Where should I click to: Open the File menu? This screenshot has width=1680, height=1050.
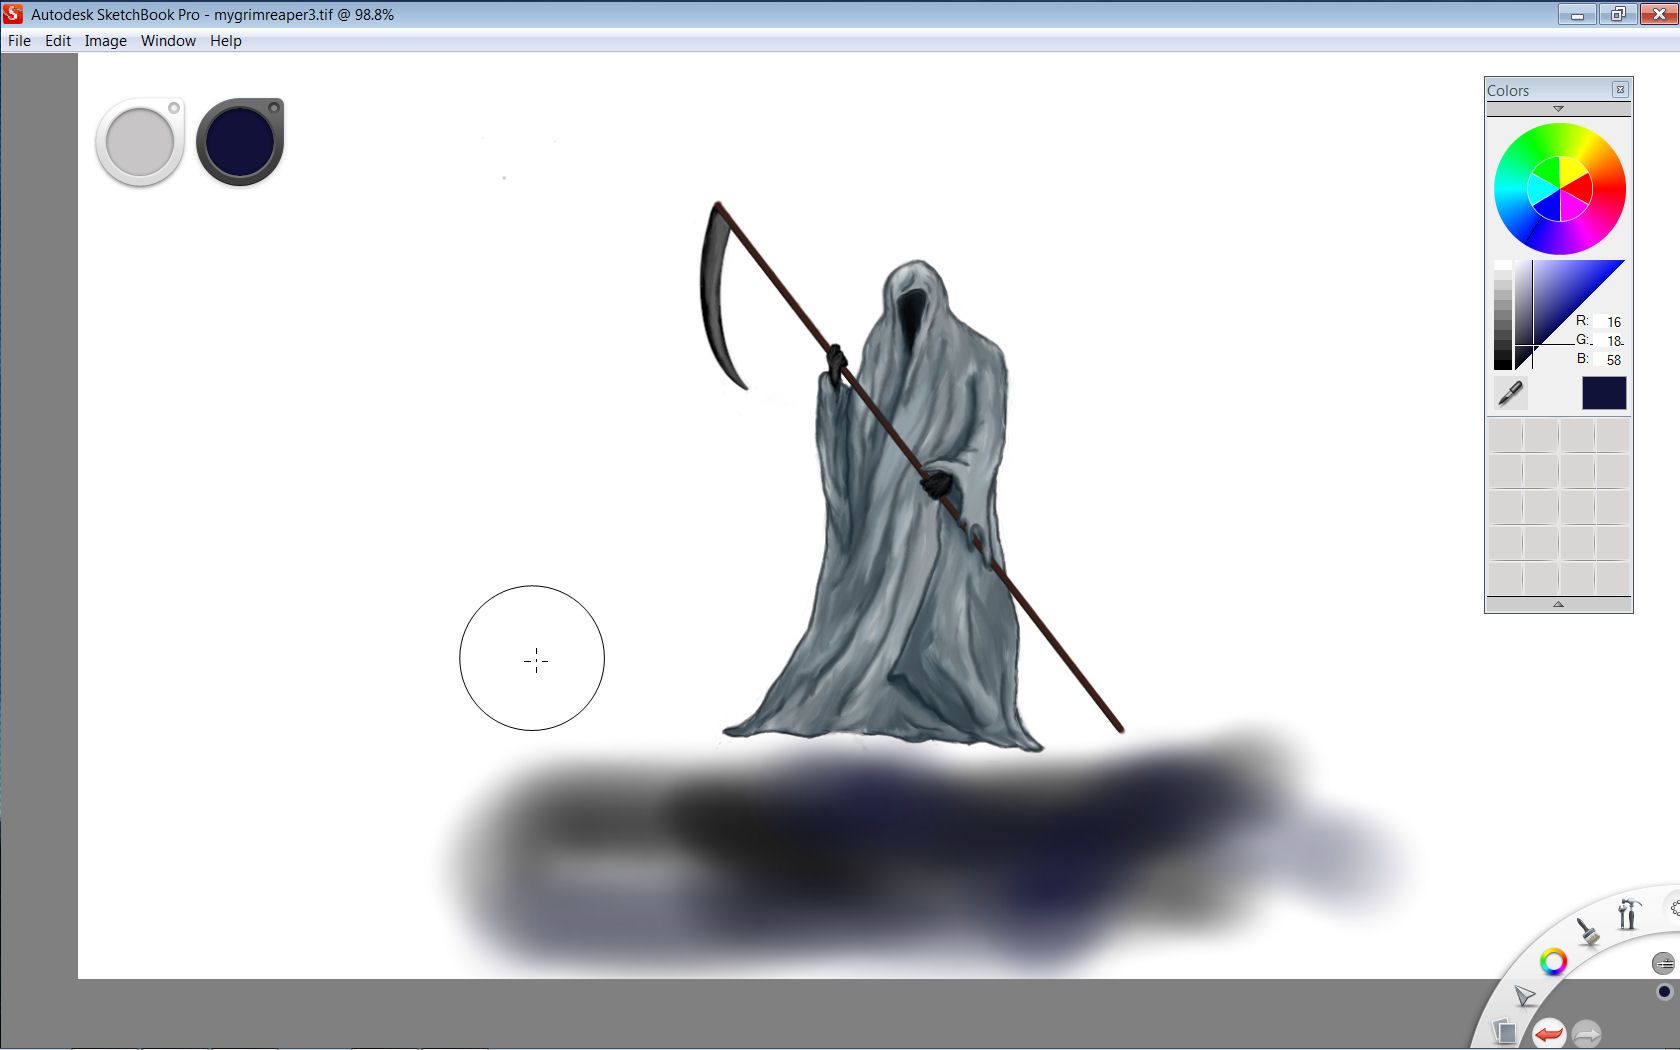(x=18, y=41)
